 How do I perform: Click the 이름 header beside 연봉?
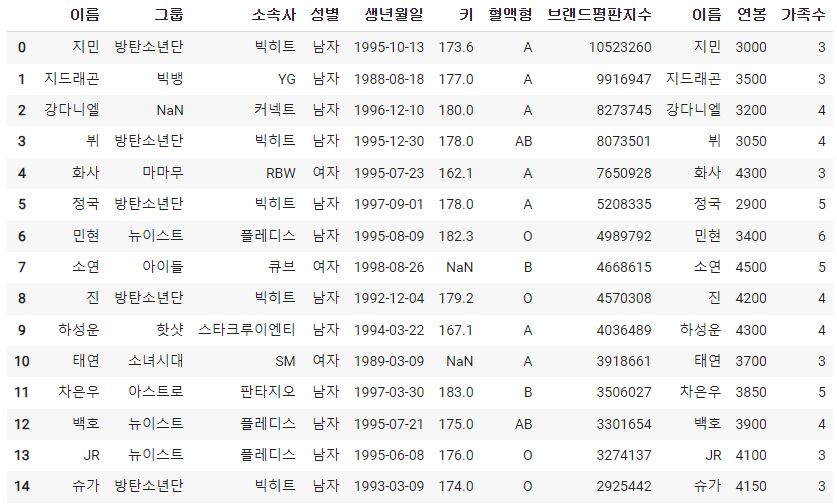(707, 14)
